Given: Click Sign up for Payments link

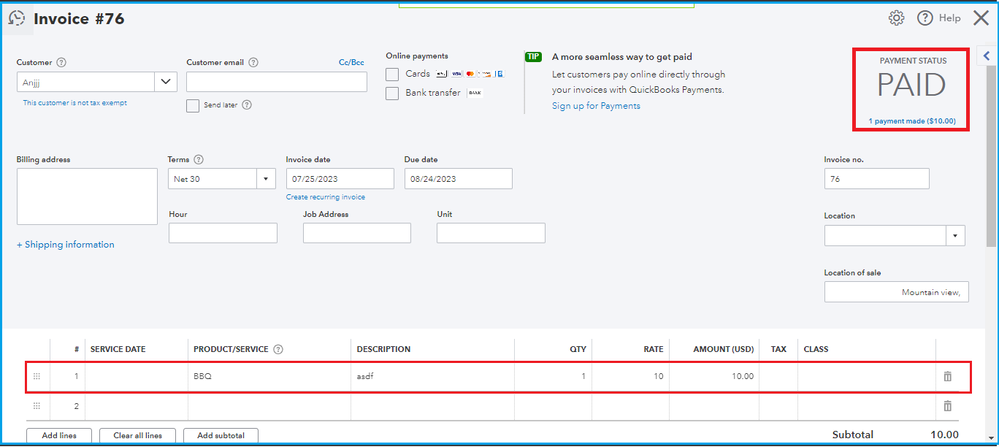Looking at the screenshot, I should pyautogui.click(x=596, y=106).
